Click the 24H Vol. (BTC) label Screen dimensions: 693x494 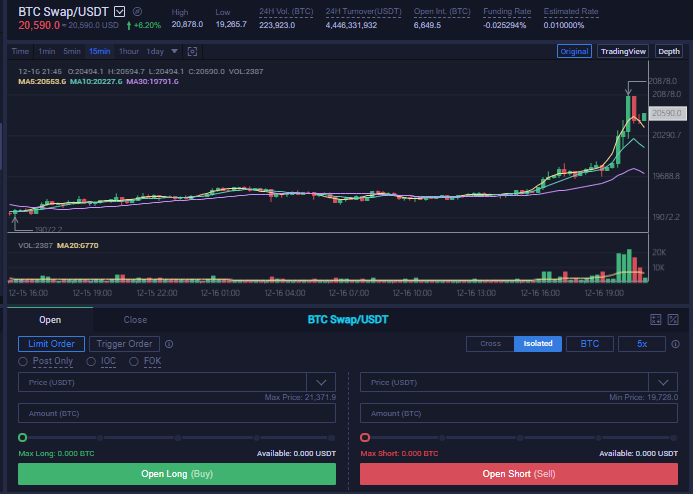tap(286, 11)
